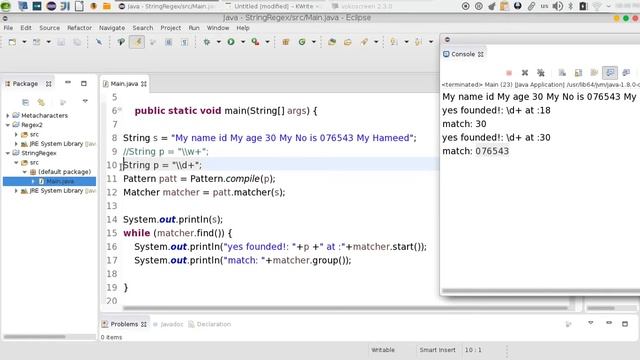Screen dimensions: 640x360
Task: Click the Open Task icon
Action: pyautogui.click(x=348, y=42)
